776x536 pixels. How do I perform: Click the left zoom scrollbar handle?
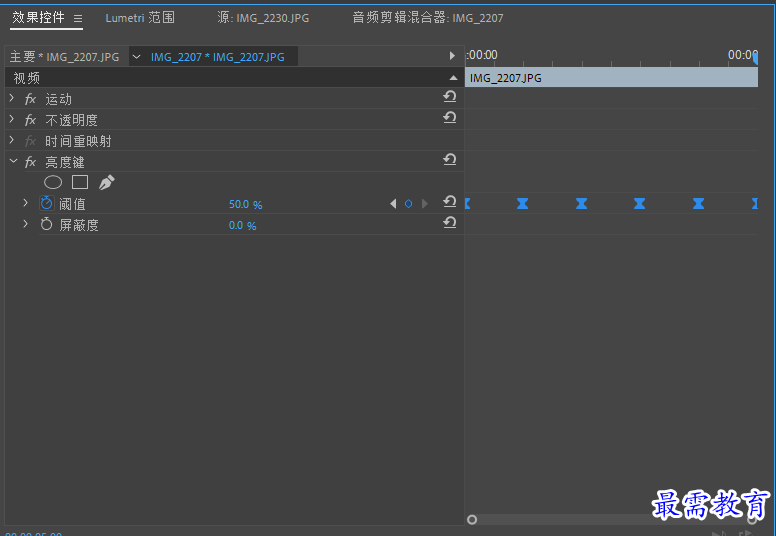[472, 519]
